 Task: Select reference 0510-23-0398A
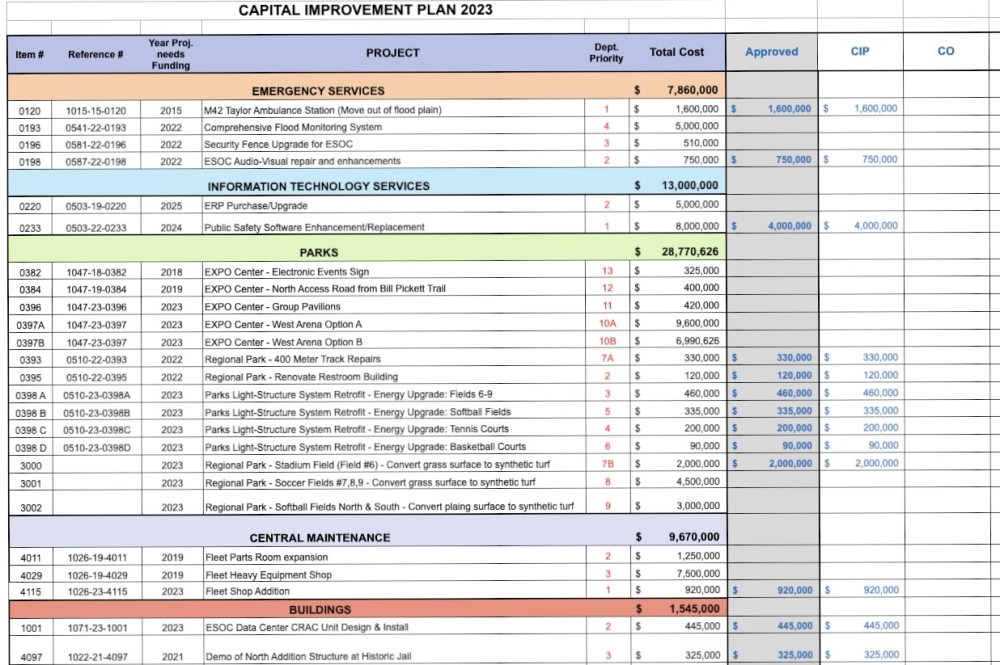(x=96, y=395)
